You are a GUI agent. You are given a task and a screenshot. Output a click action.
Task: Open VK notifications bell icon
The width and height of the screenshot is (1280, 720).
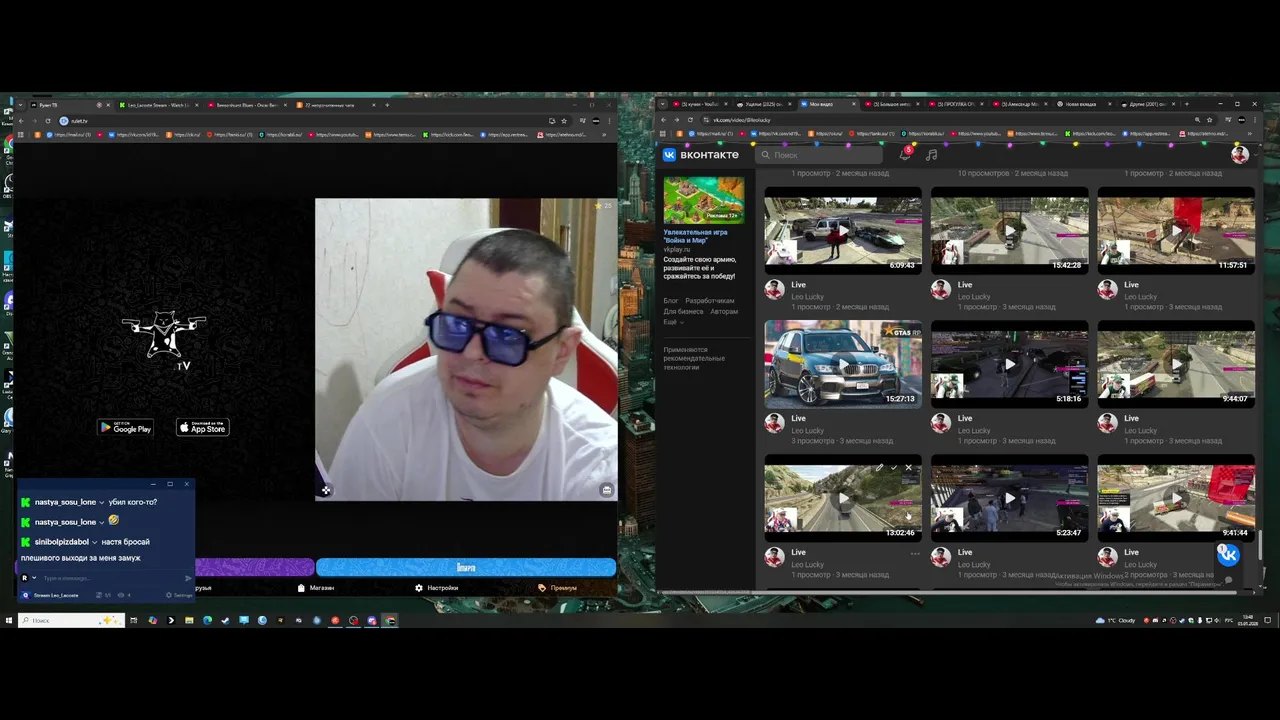[x=906, y=154]
